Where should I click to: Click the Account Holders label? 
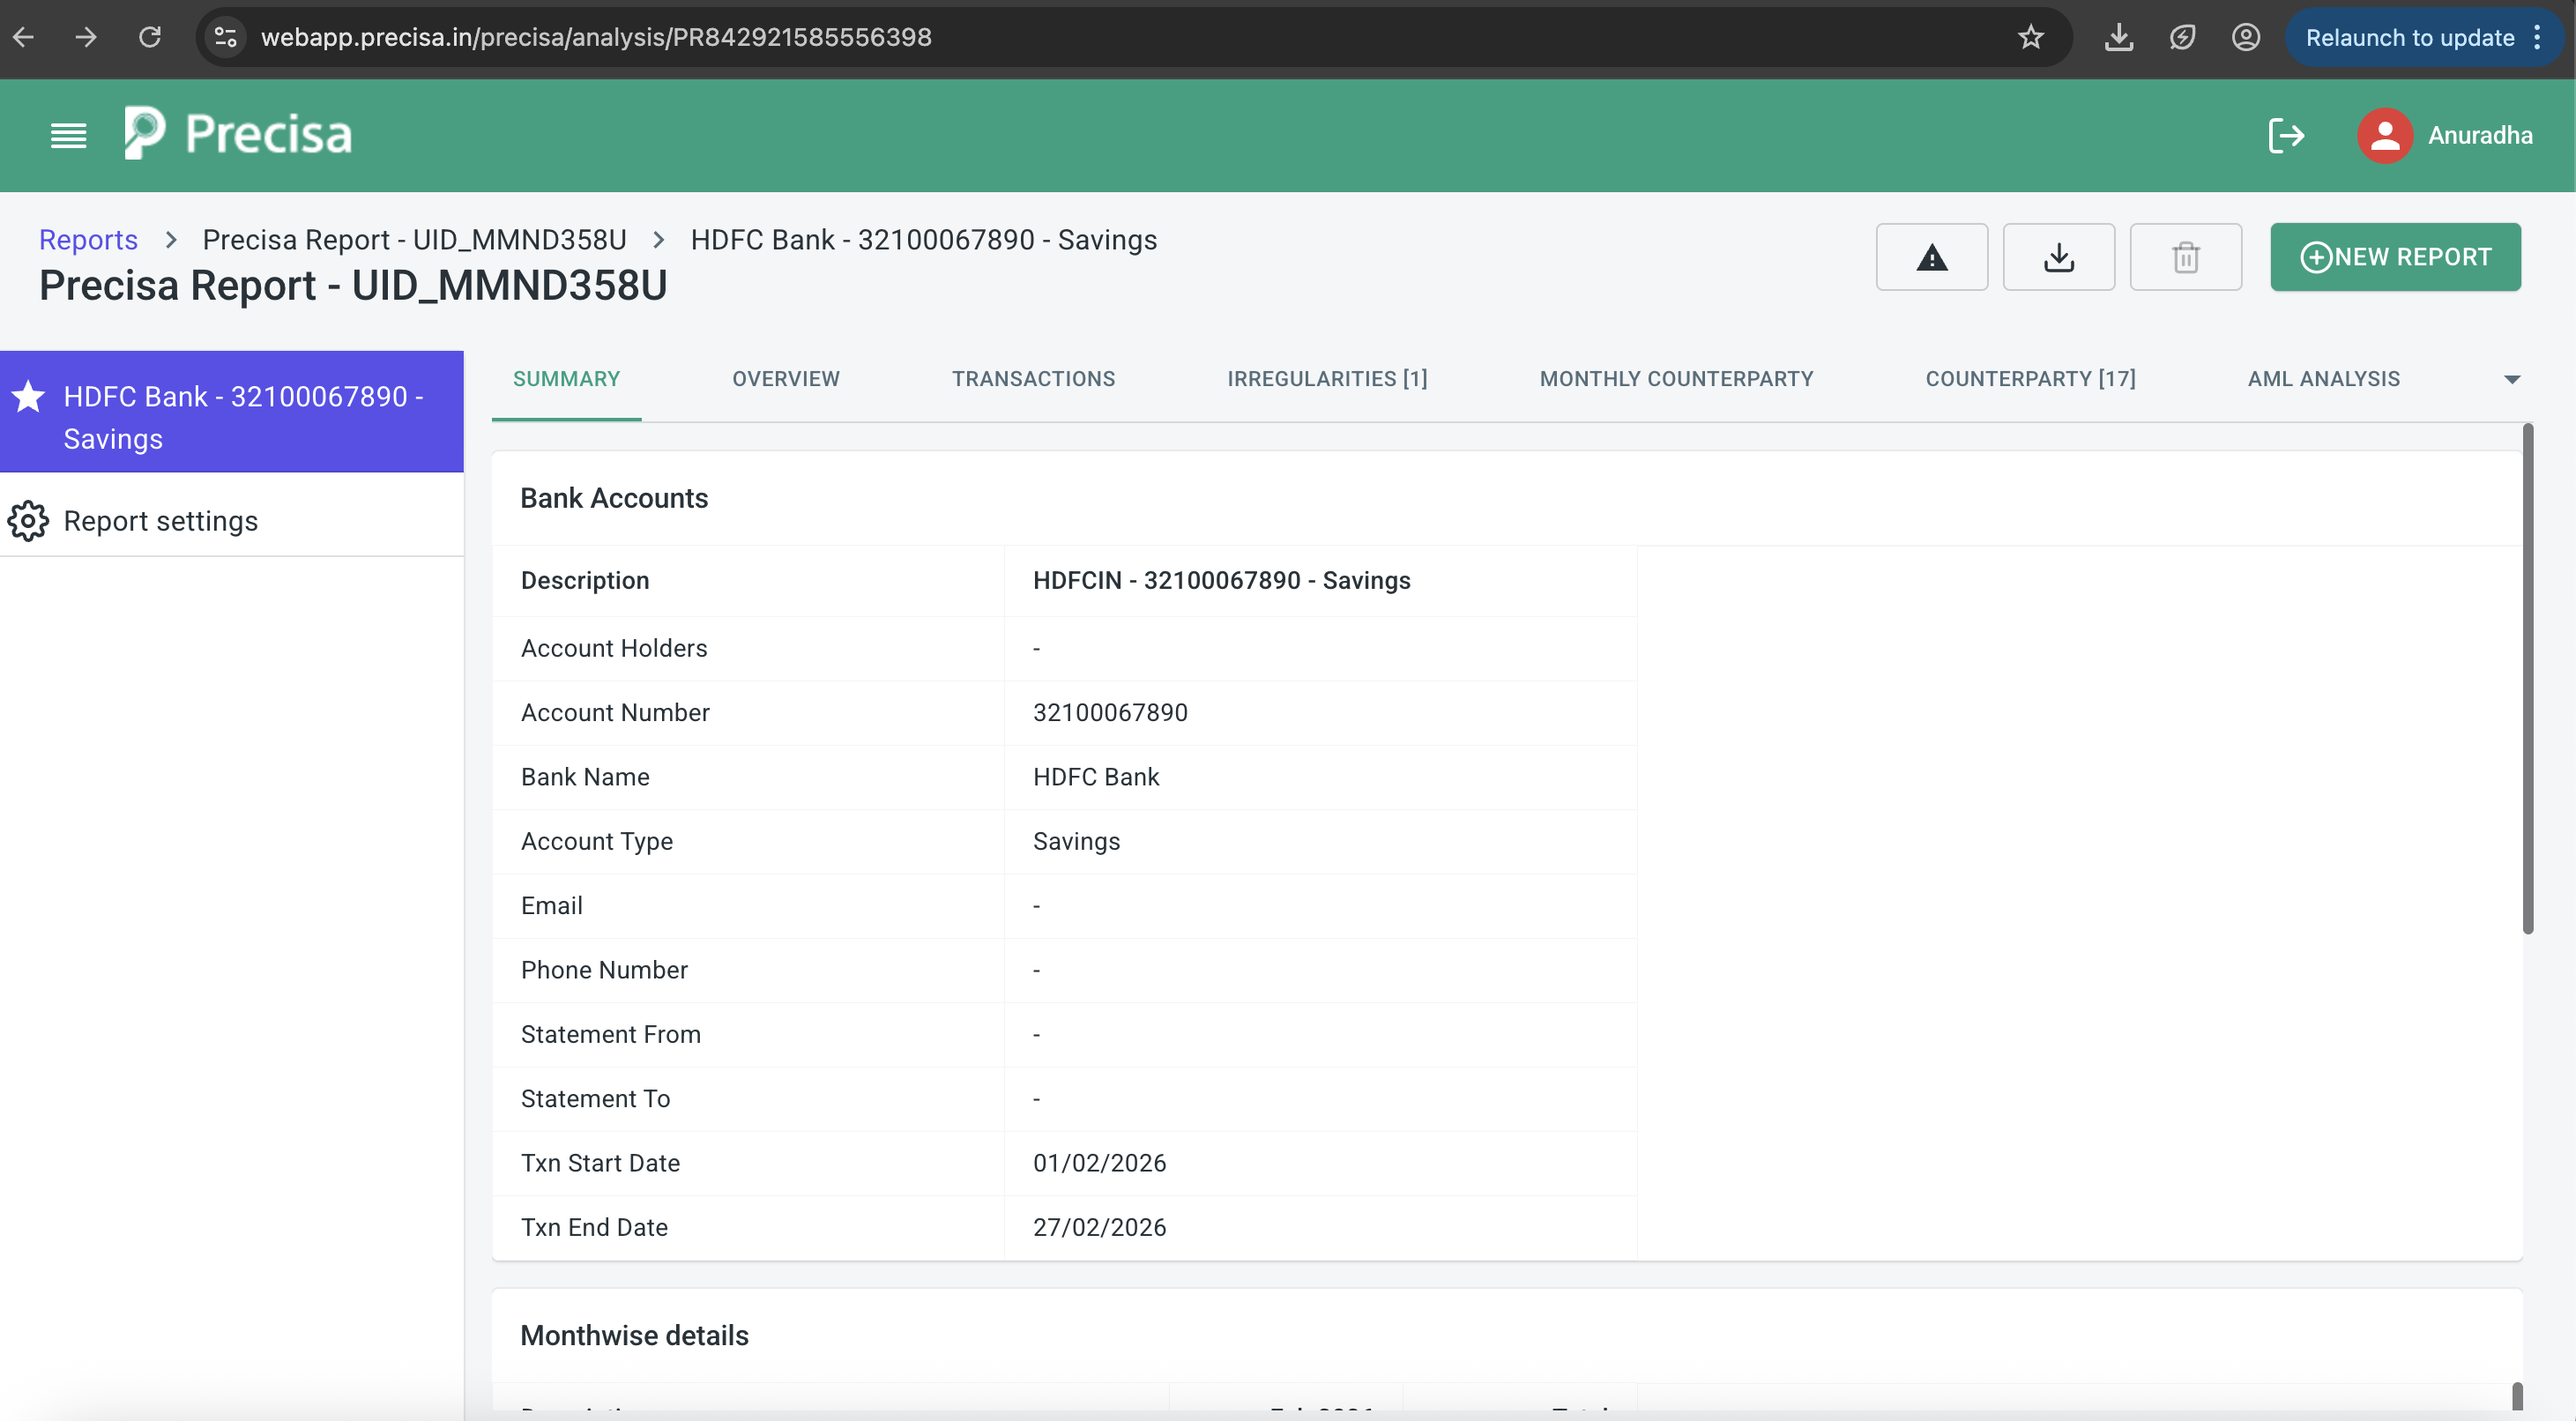(x=614, y=648)
